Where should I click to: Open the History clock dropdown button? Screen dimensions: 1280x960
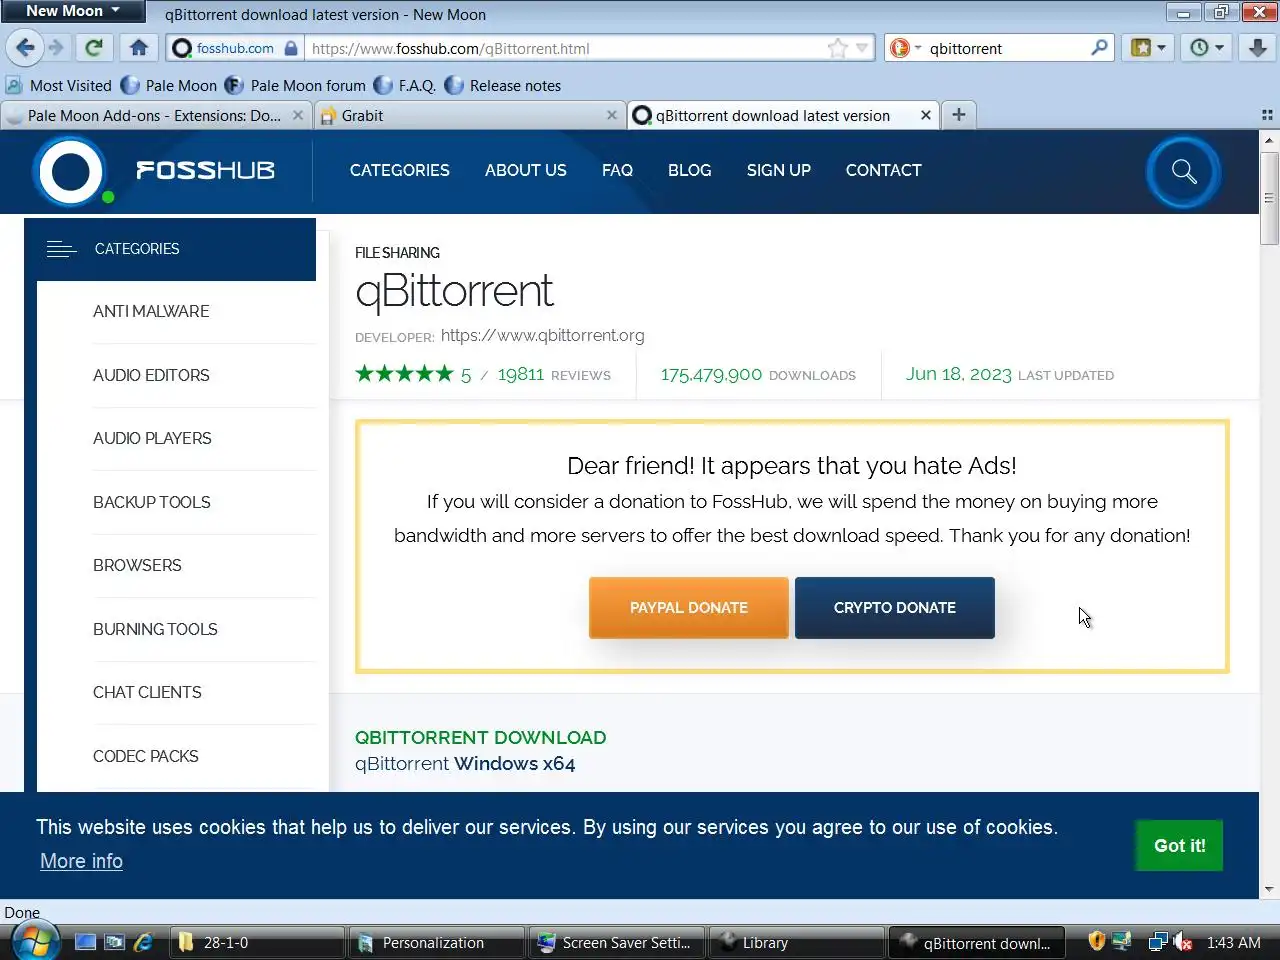pos(1207,47)
